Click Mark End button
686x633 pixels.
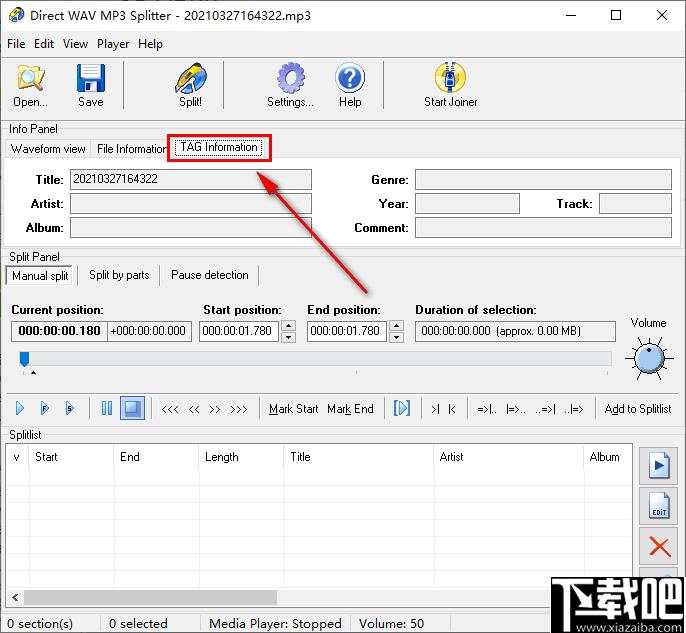tap(350, 409)
